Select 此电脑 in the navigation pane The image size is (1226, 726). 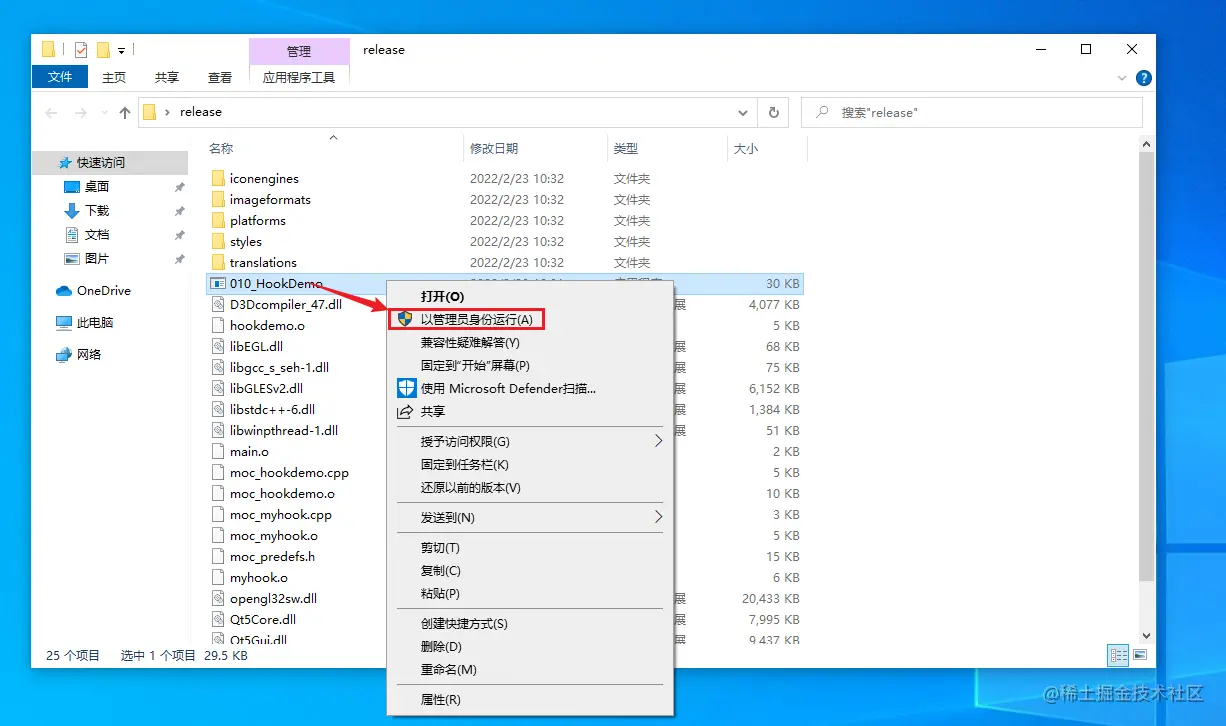tap(95, 323)
